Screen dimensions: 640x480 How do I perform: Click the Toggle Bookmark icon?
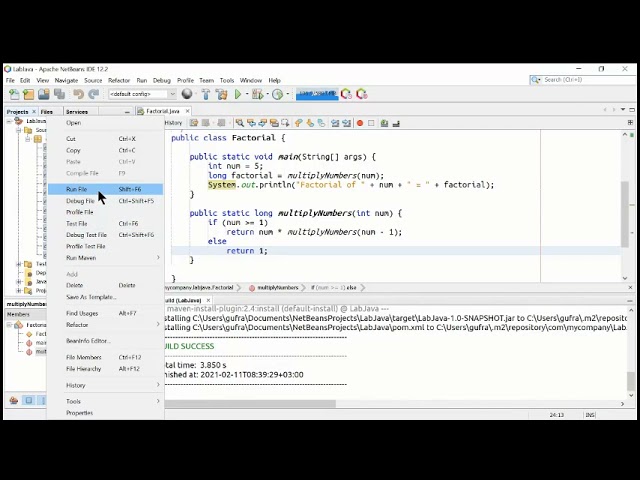(x=322, y=123)
